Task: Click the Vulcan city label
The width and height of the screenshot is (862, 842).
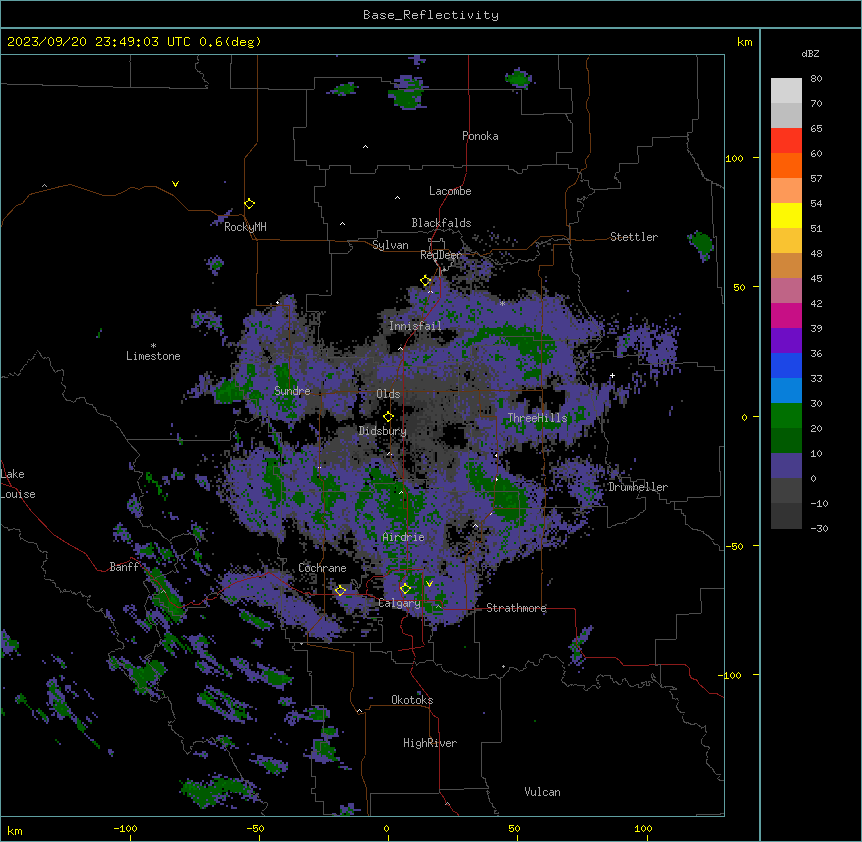Action: (543, 792)
